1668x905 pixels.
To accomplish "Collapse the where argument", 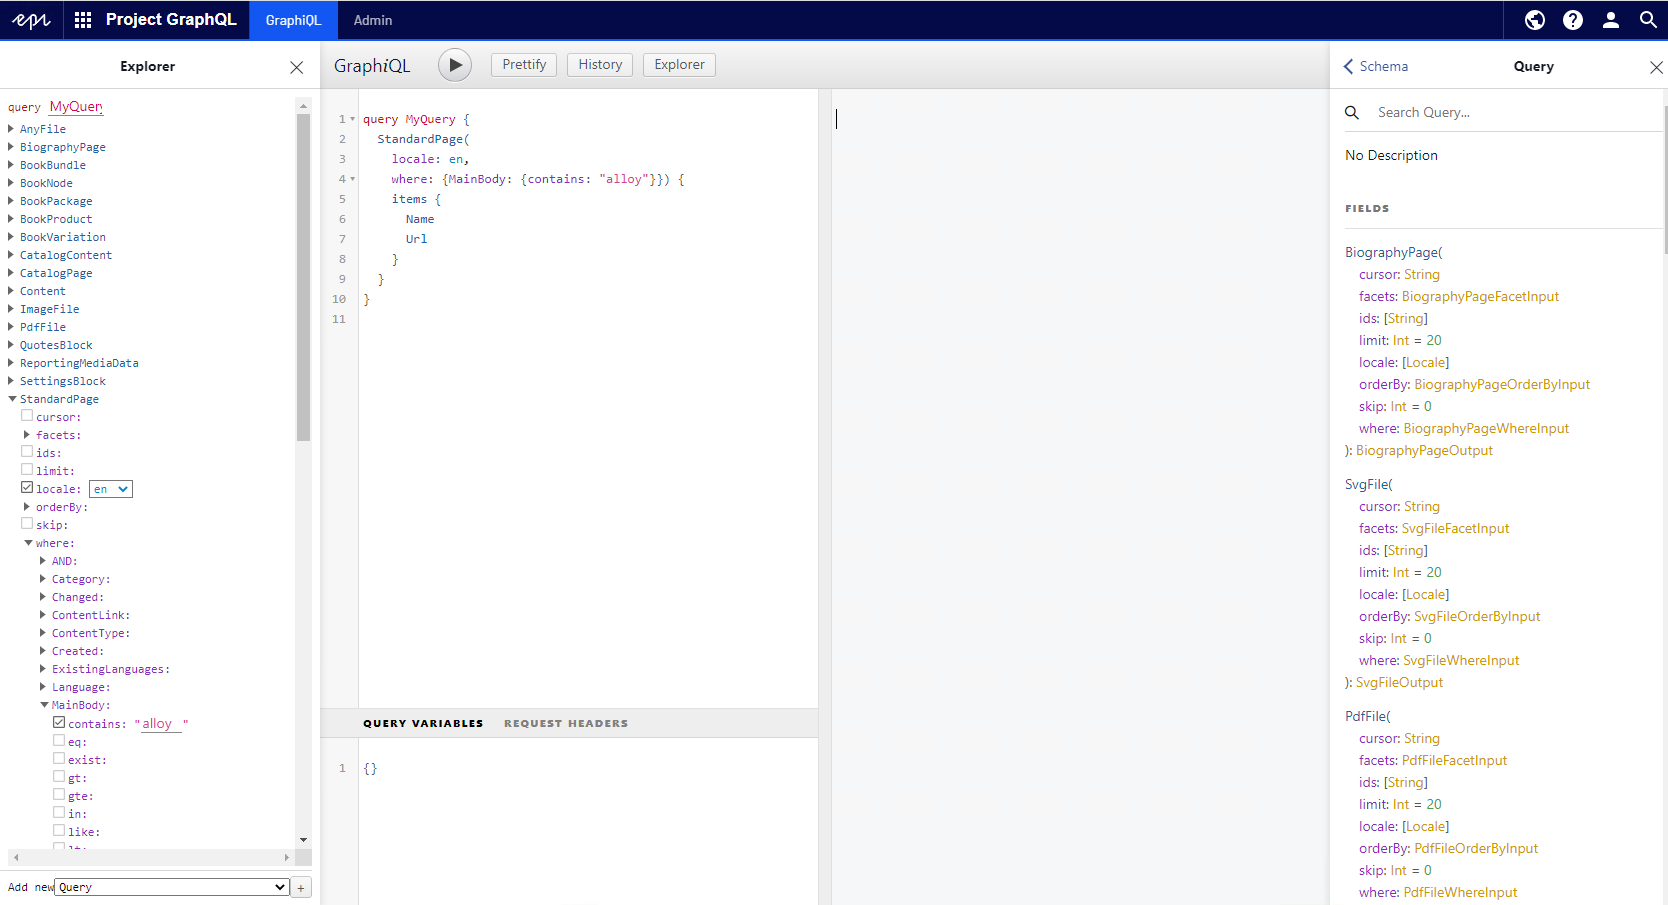I will click(x=28, y=543).
